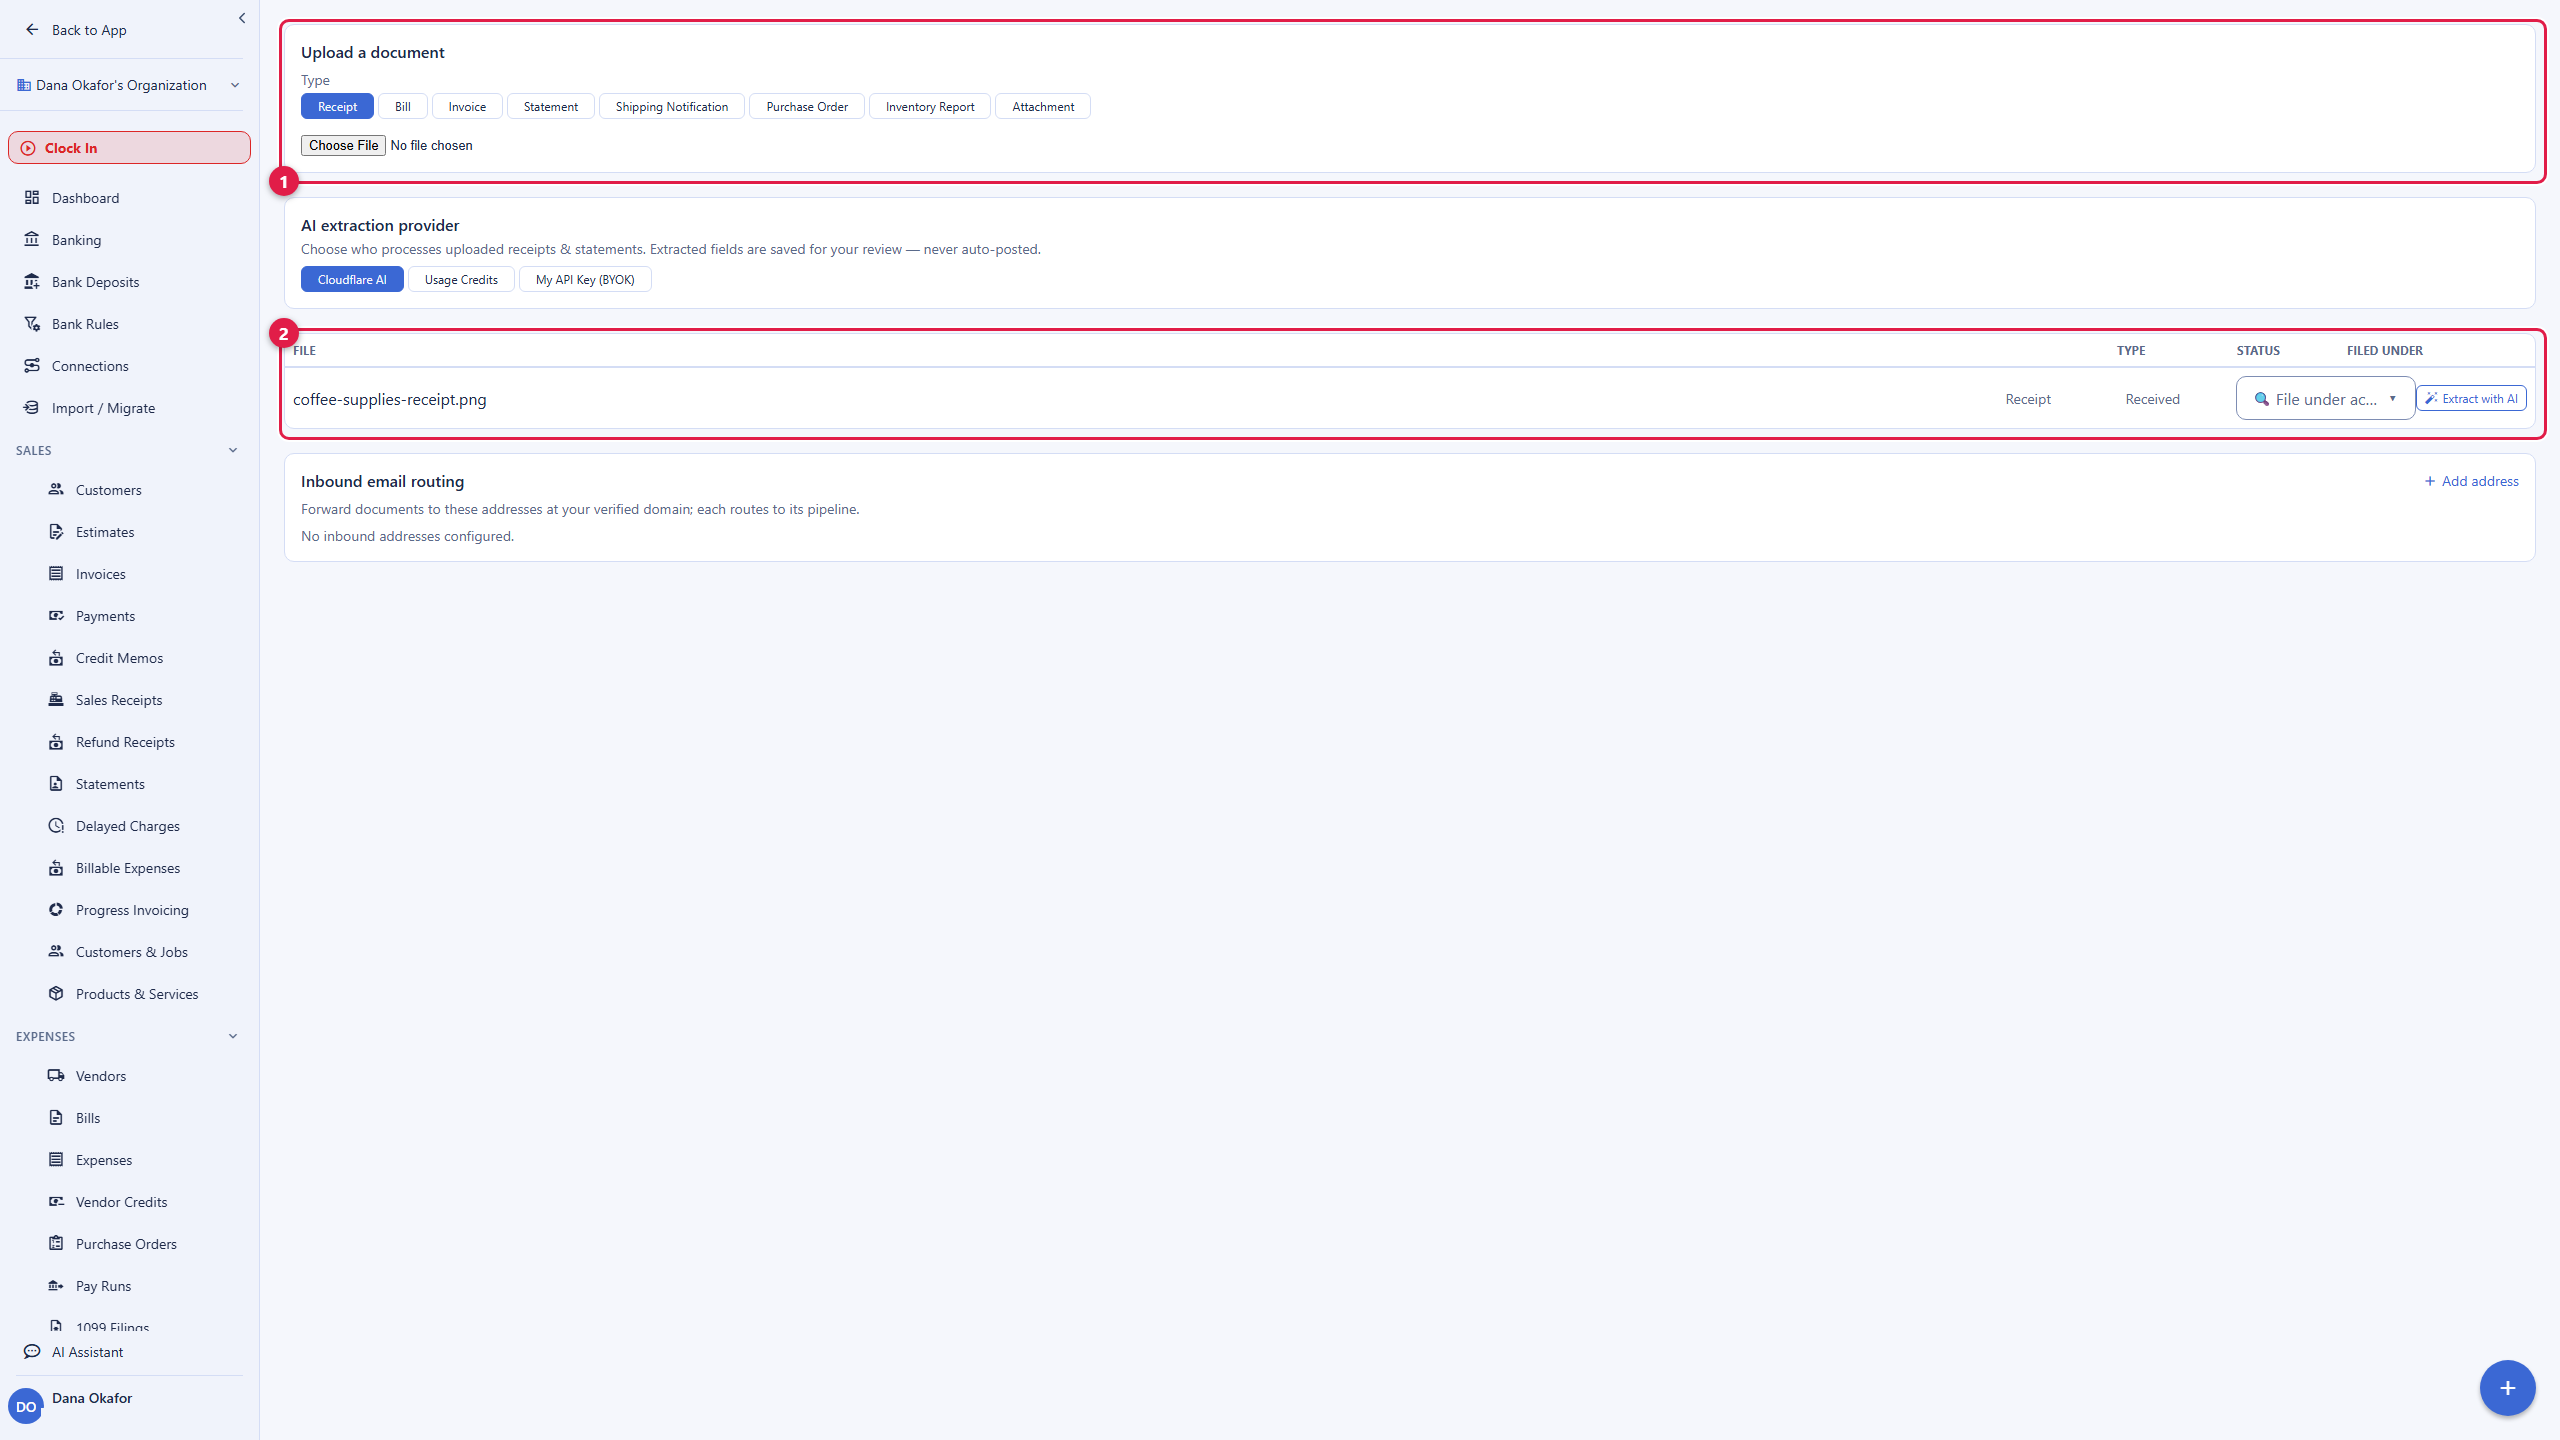Select the Purchase Order document type
Image resolution: width=2560 pixels, height=1440 pixels.
point(807,107)
